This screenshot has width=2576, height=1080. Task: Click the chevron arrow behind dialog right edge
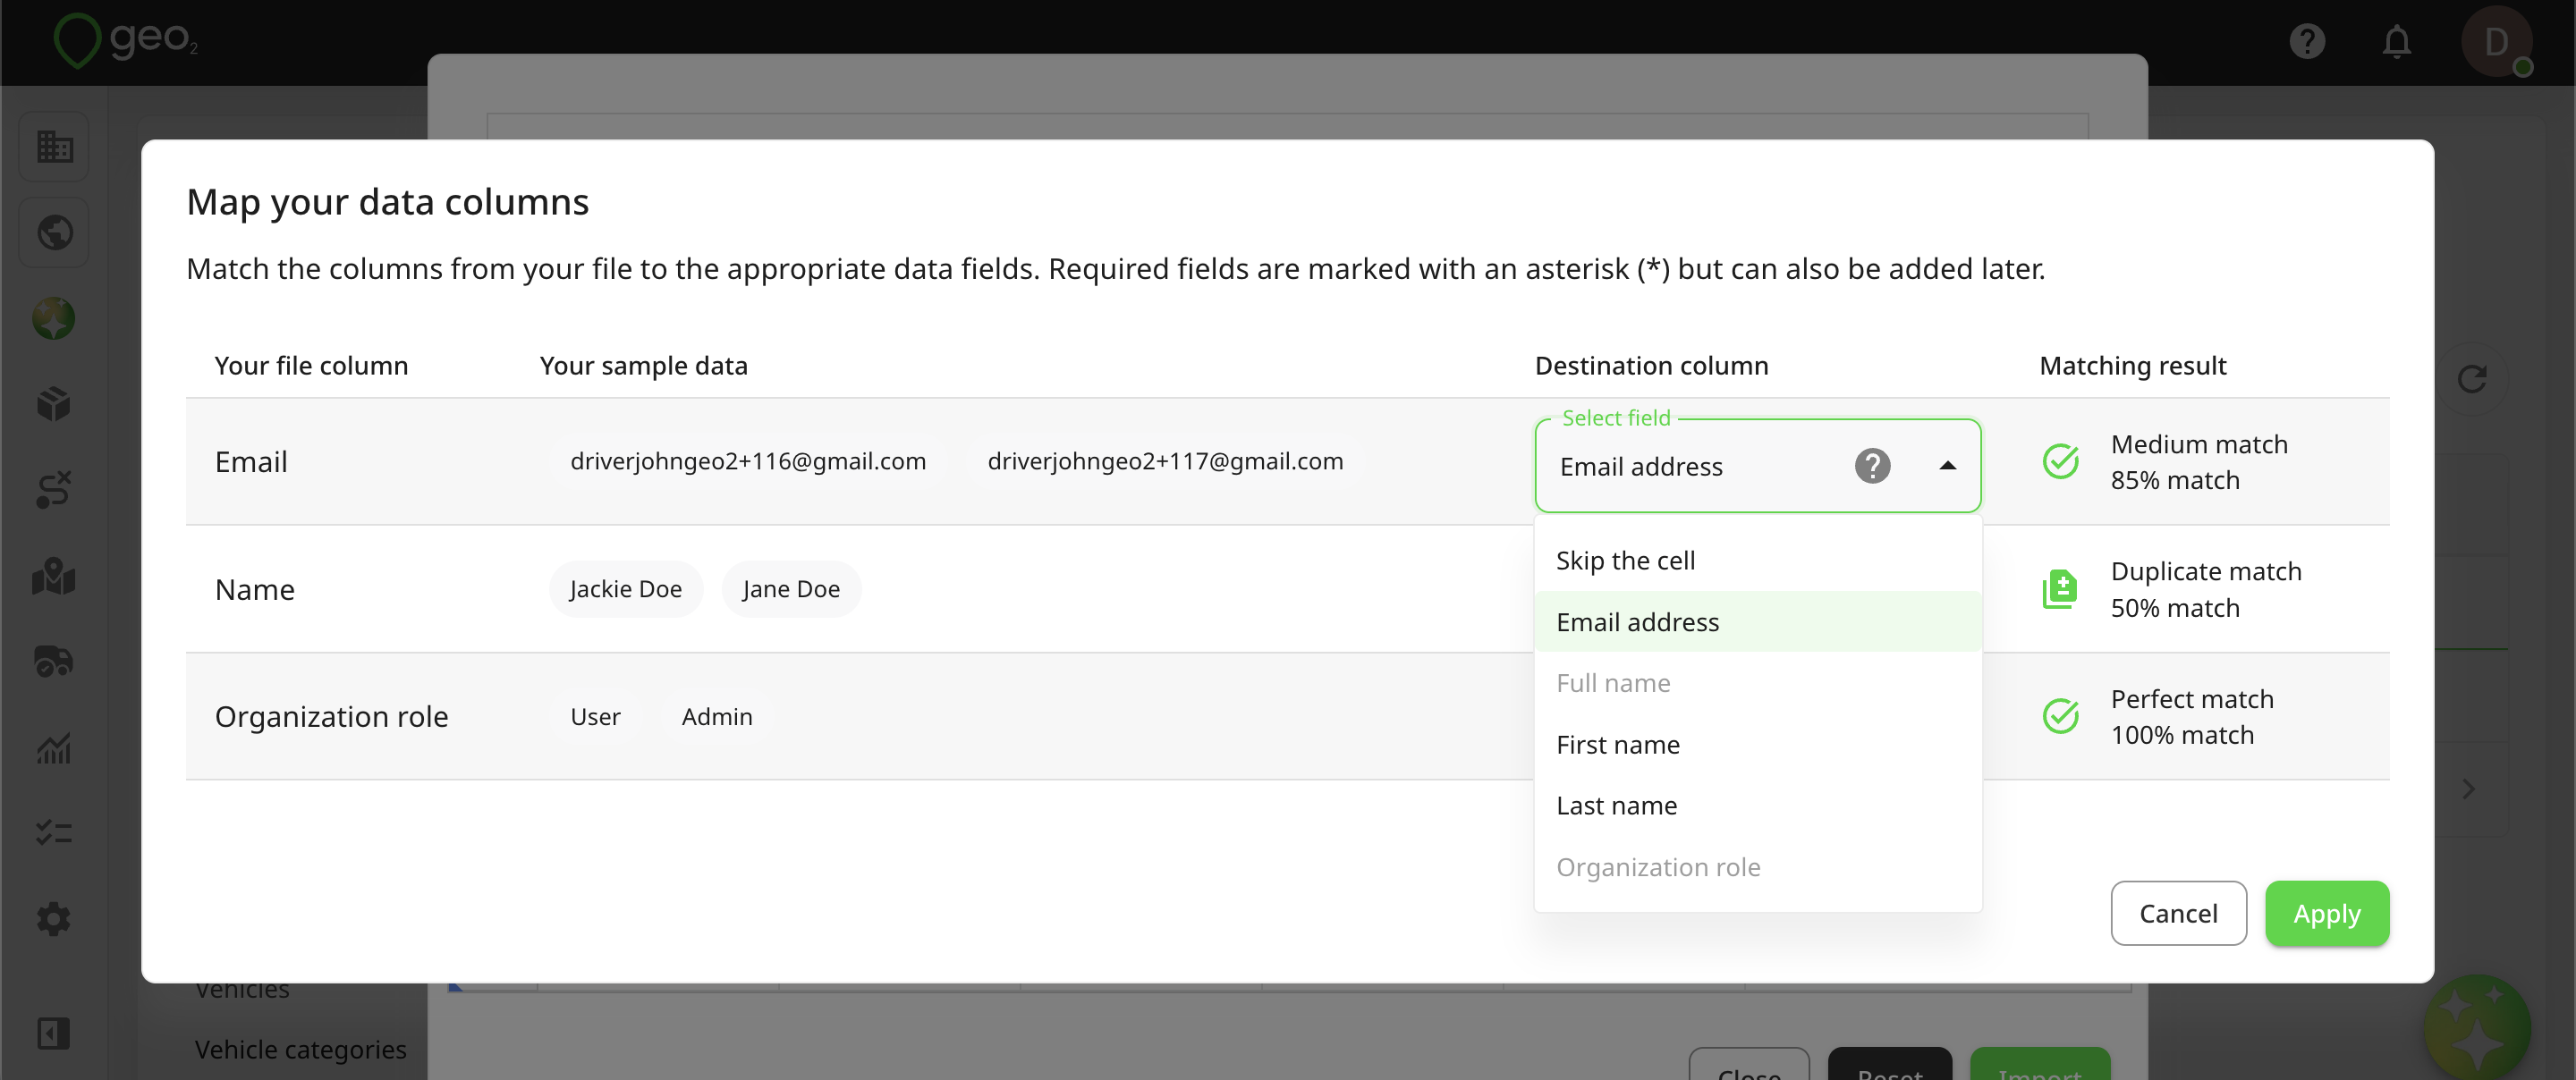click(2468, 790)
